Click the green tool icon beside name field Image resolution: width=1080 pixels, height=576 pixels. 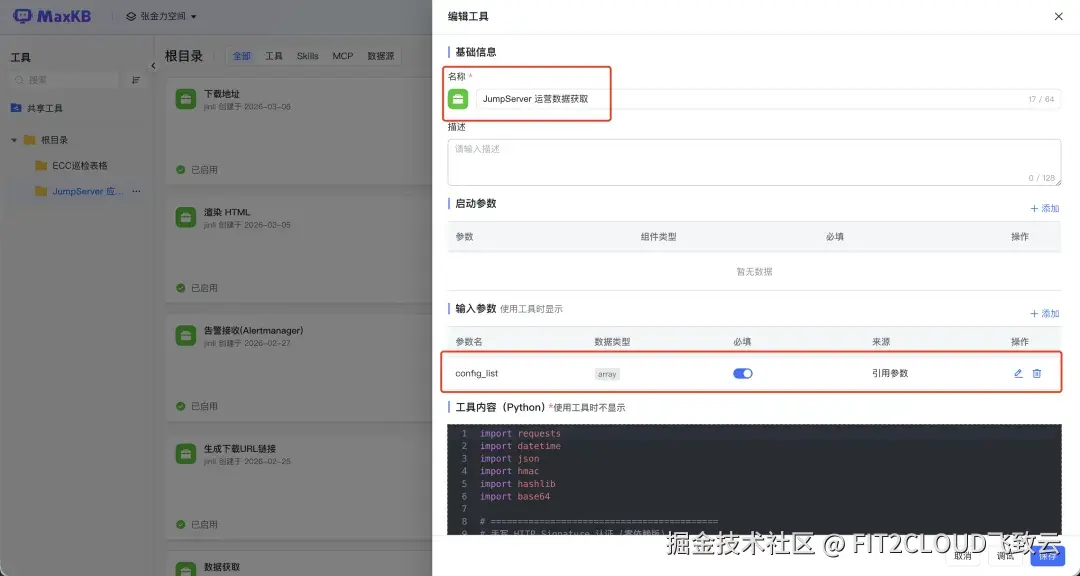point(458,99)
